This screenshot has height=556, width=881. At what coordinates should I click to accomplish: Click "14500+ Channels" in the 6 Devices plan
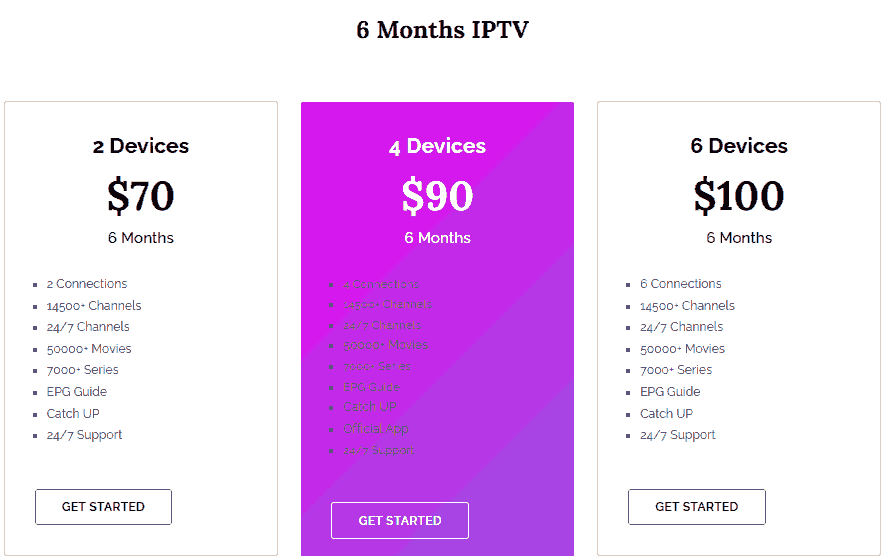click(x=687, y=306)
